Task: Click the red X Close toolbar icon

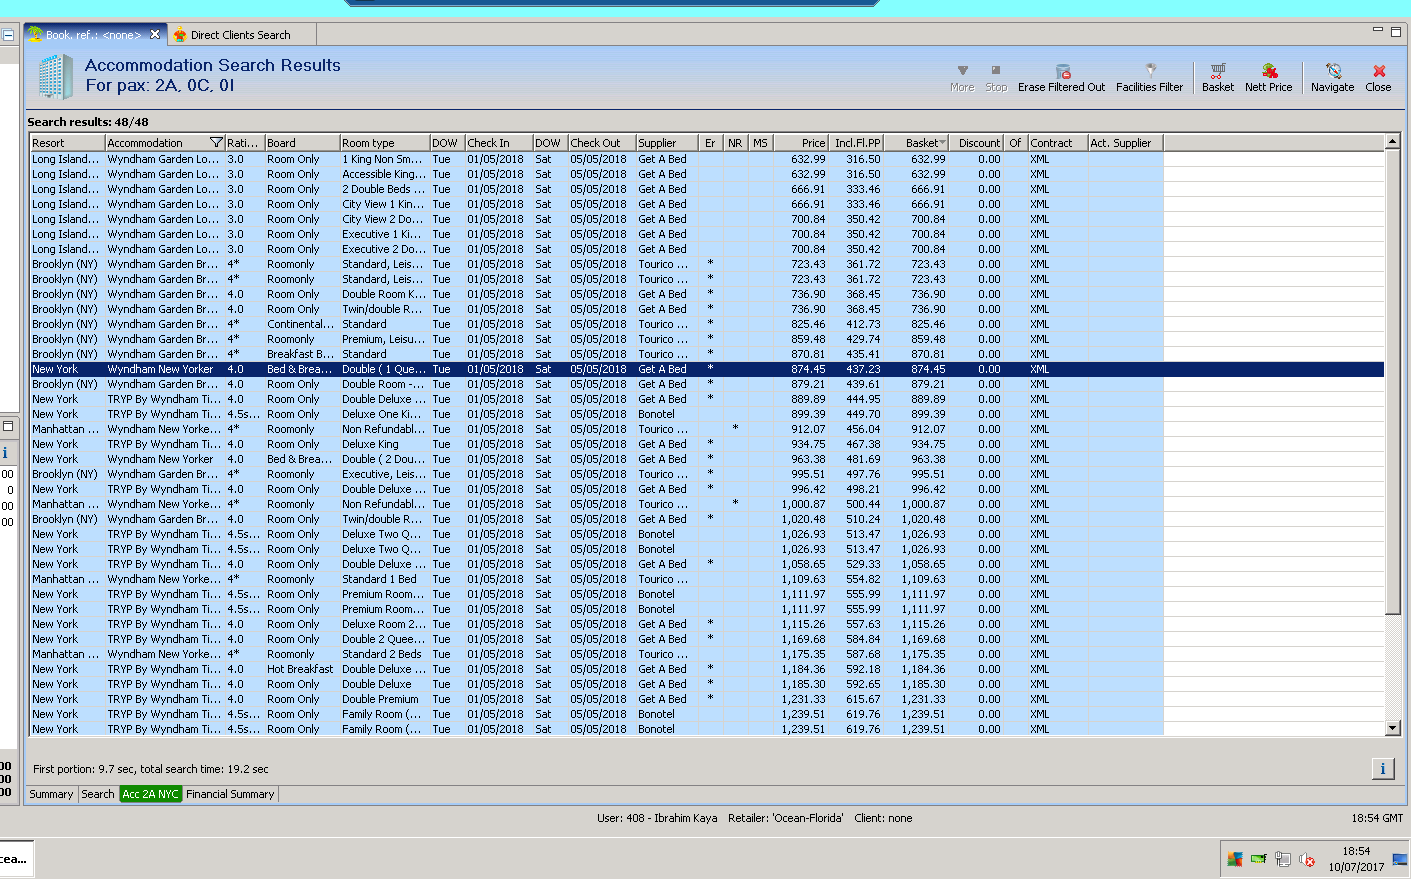Action: (1379, 71)
